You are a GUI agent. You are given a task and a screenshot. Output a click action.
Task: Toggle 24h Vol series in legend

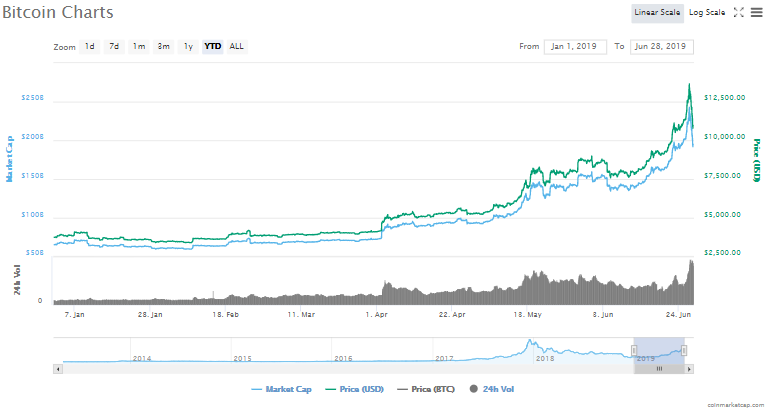pyautogui.click(x=492, y=389)
